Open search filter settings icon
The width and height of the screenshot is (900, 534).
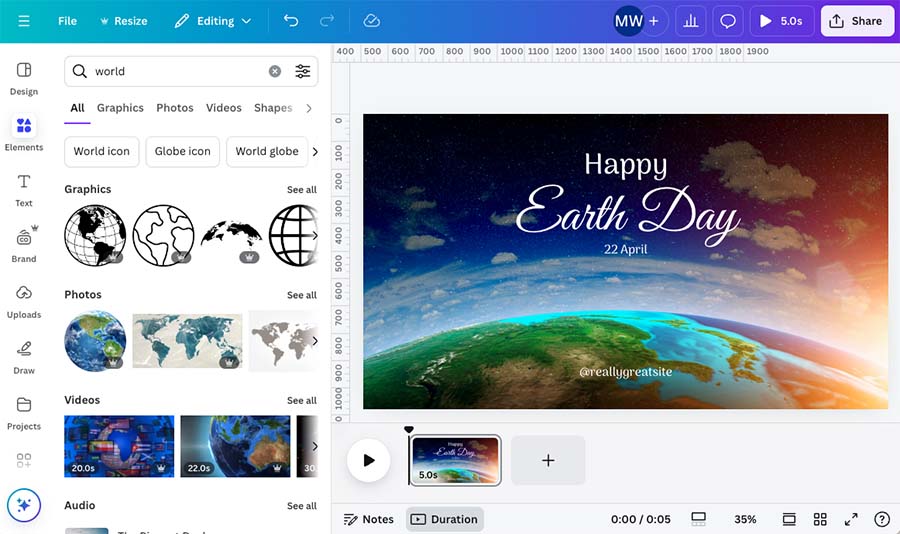302,71
